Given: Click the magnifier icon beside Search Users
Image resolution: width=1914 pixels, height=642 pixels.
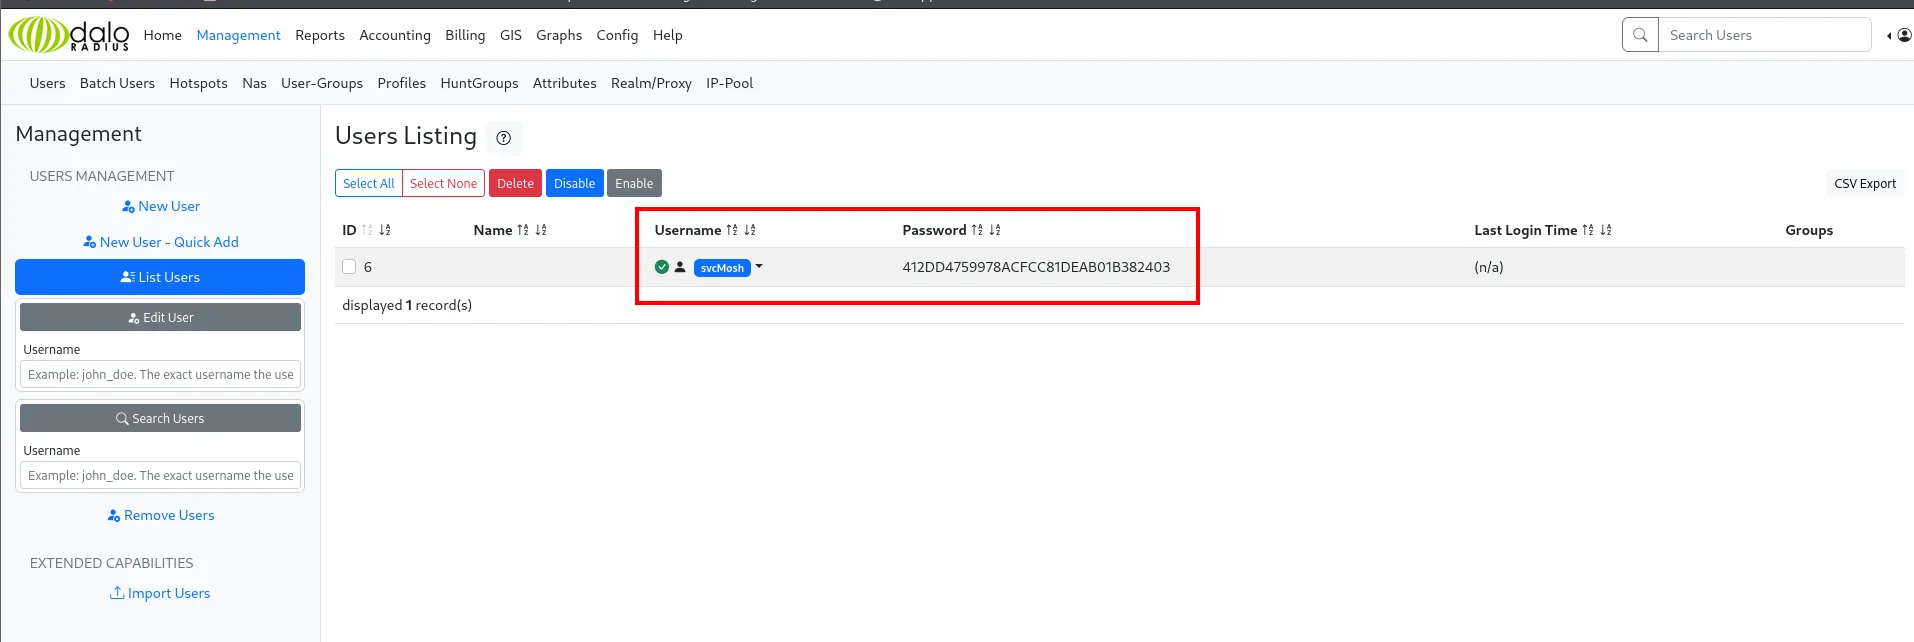Looking at the screenshot, I should [1640, 35].
